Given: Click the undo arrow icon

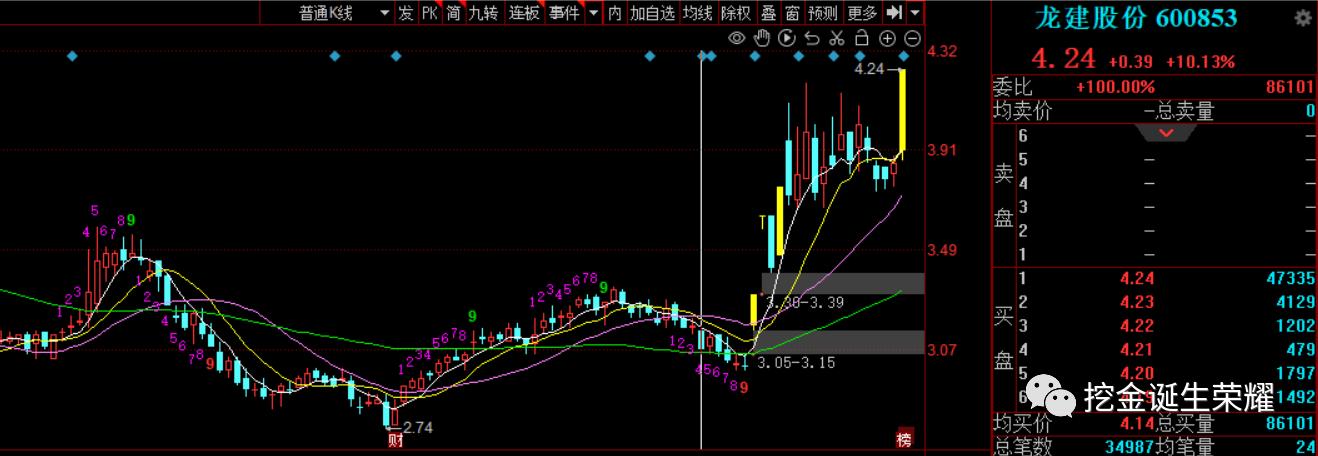Looking at the screenshot, I should [812, 38].
